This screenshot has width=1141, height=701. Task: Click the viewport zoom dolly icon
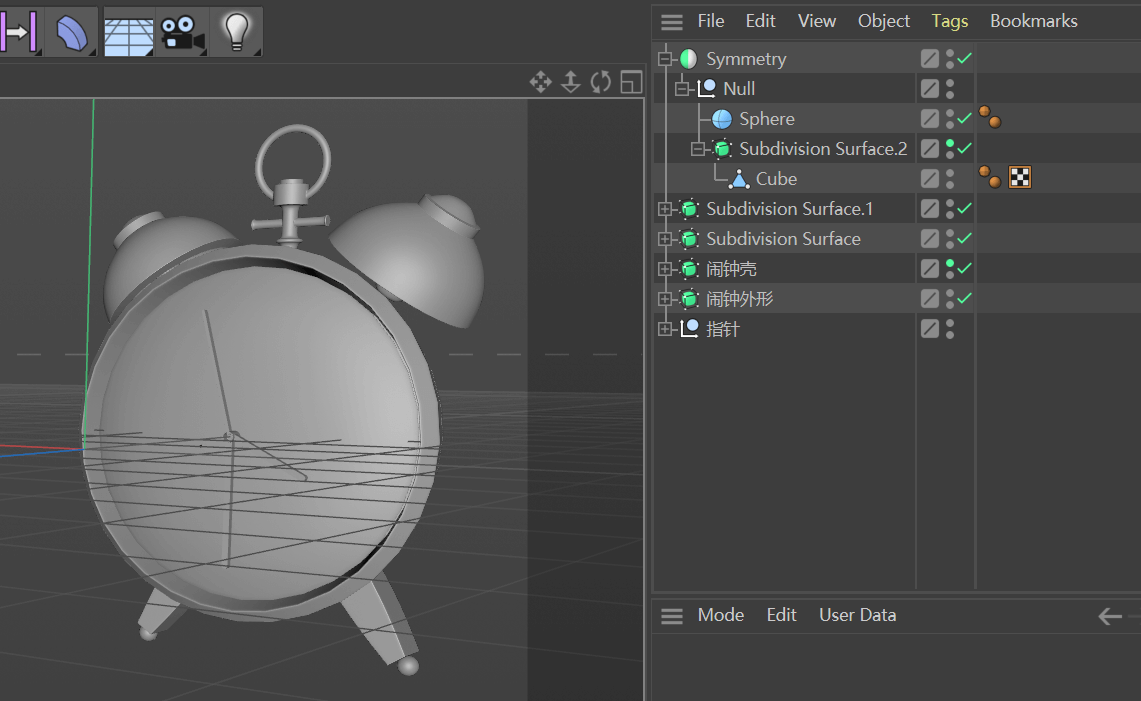tap(571, 82)
